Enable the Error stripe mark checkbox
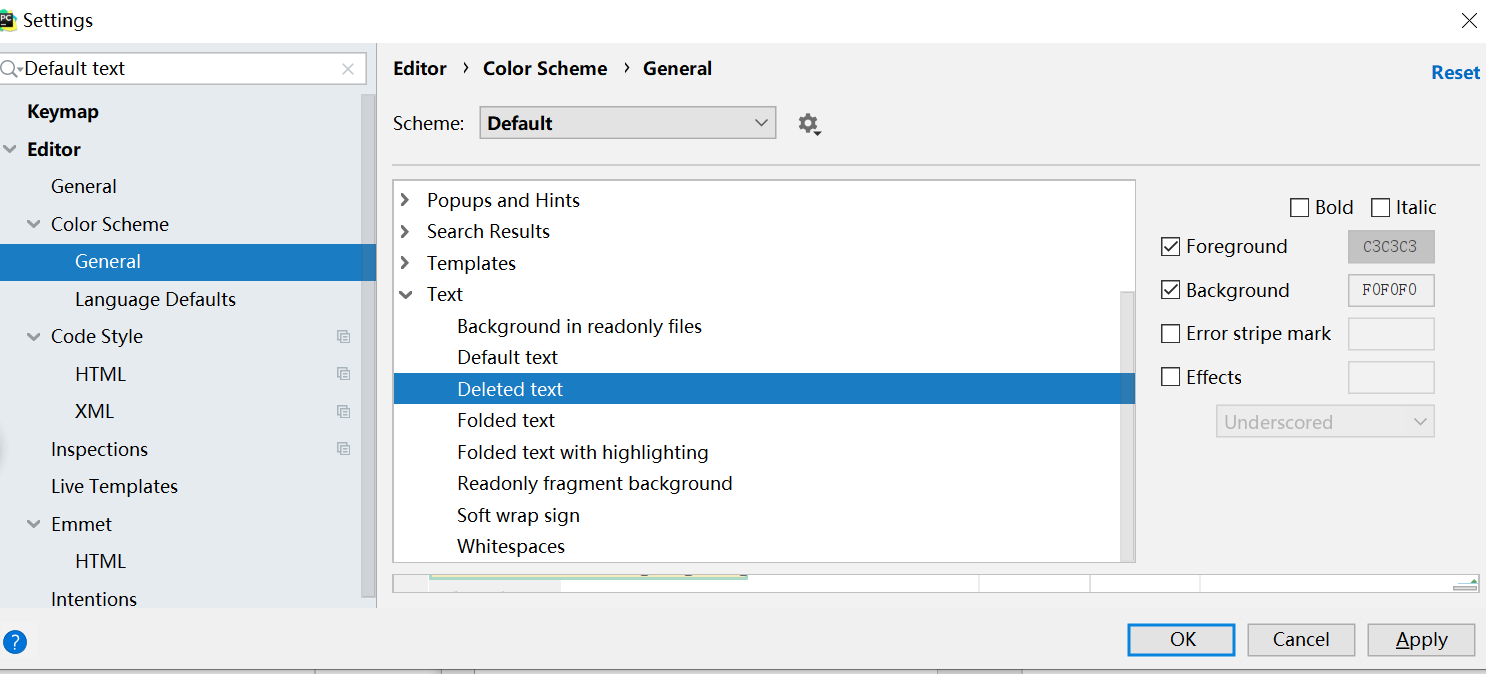 (x=1170, y=333)
